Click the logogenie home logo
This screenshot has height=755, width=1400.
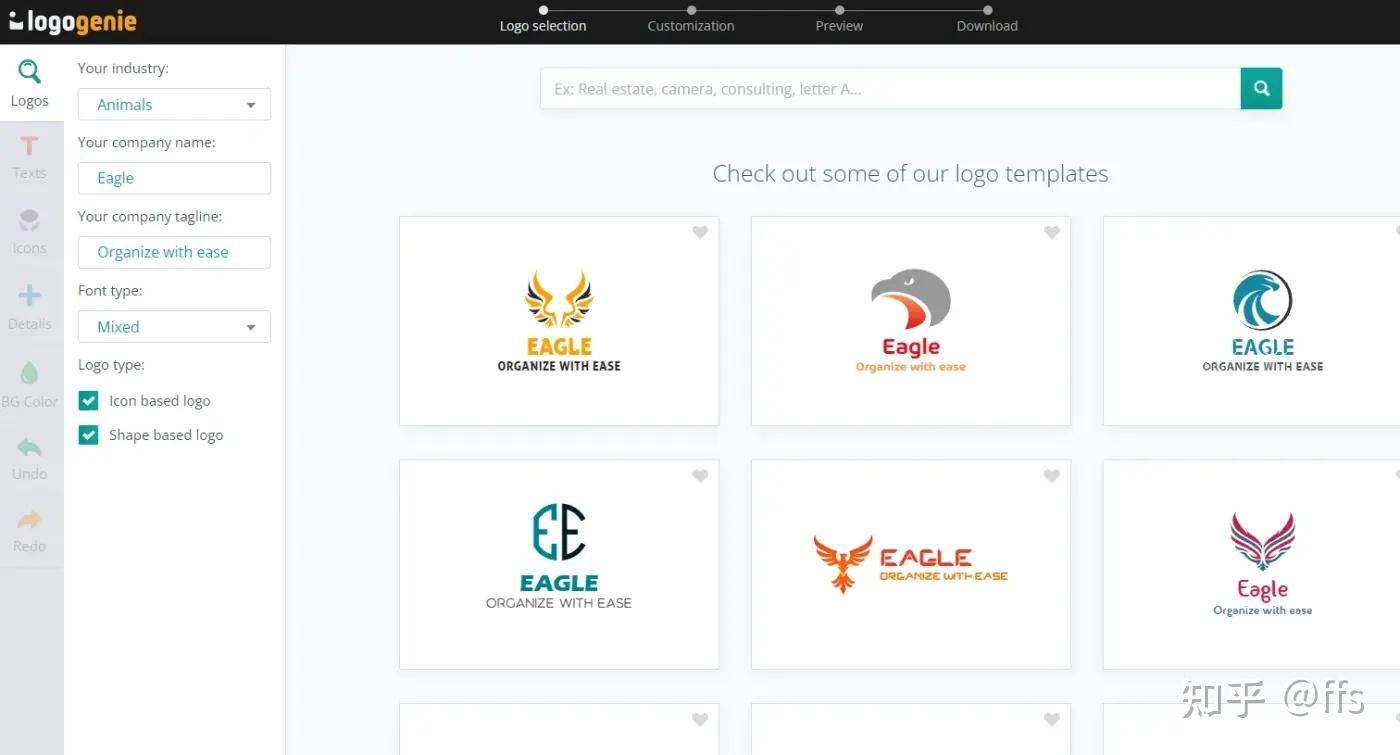tap(73, 21)
